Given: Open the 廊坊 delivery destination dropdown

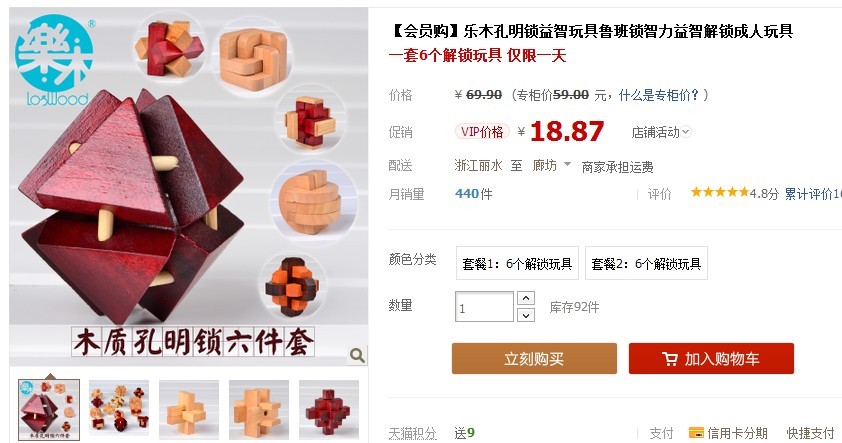Looking at the screenshot, I should click(x=551, y=165).
